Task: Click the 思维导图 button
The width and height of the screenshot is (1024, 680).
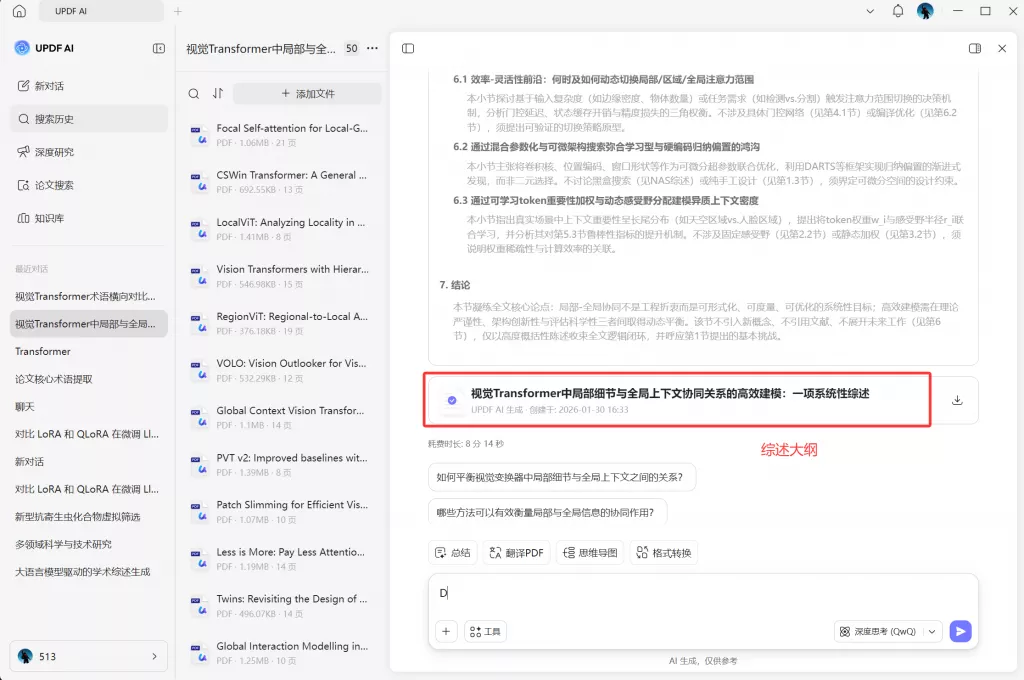Action: [589, 552]
